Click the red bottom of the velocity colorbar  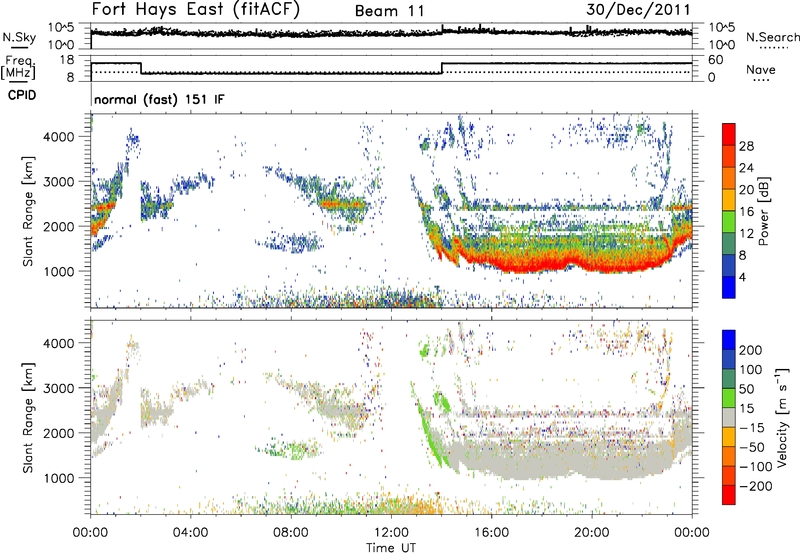729,495
